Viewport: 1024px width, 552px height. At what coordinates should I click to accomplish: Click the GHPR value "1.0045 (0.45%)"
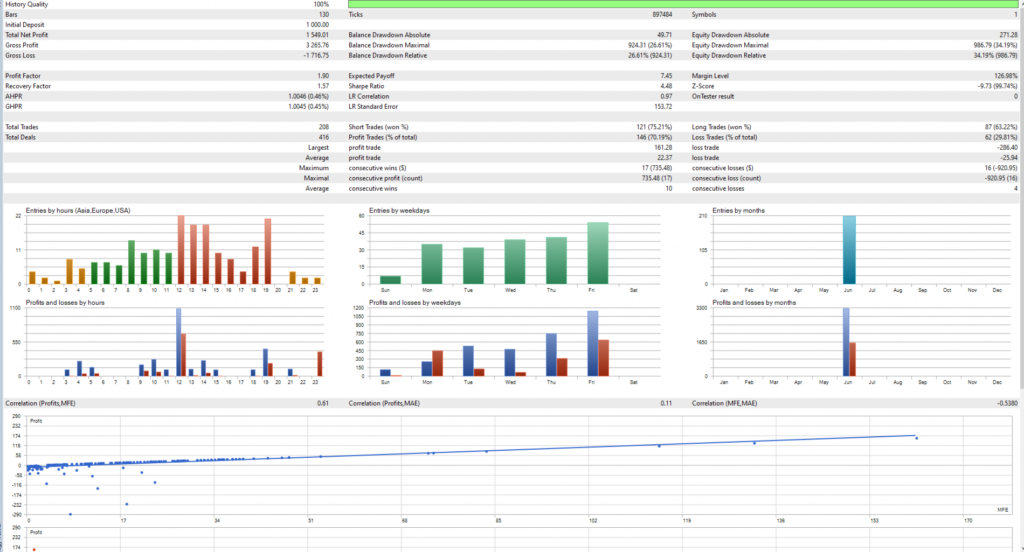click(x=308, y=106)
